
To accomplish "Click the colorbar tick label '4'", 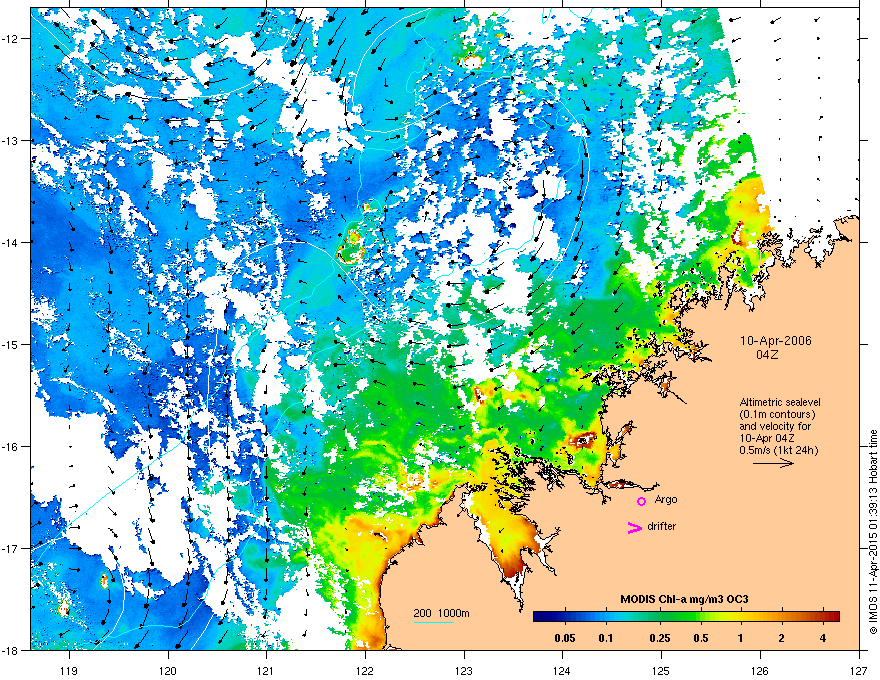I will pos(822,638).
